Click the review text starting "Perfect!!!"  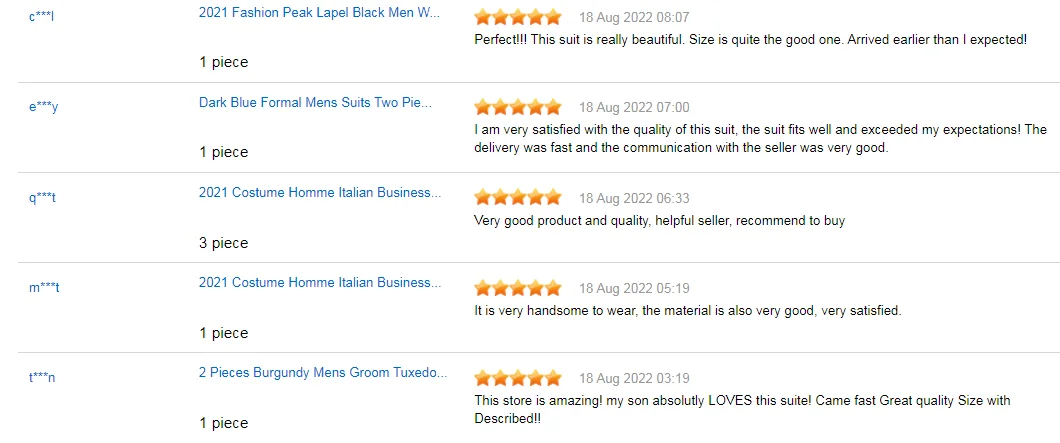click(750, 40)
